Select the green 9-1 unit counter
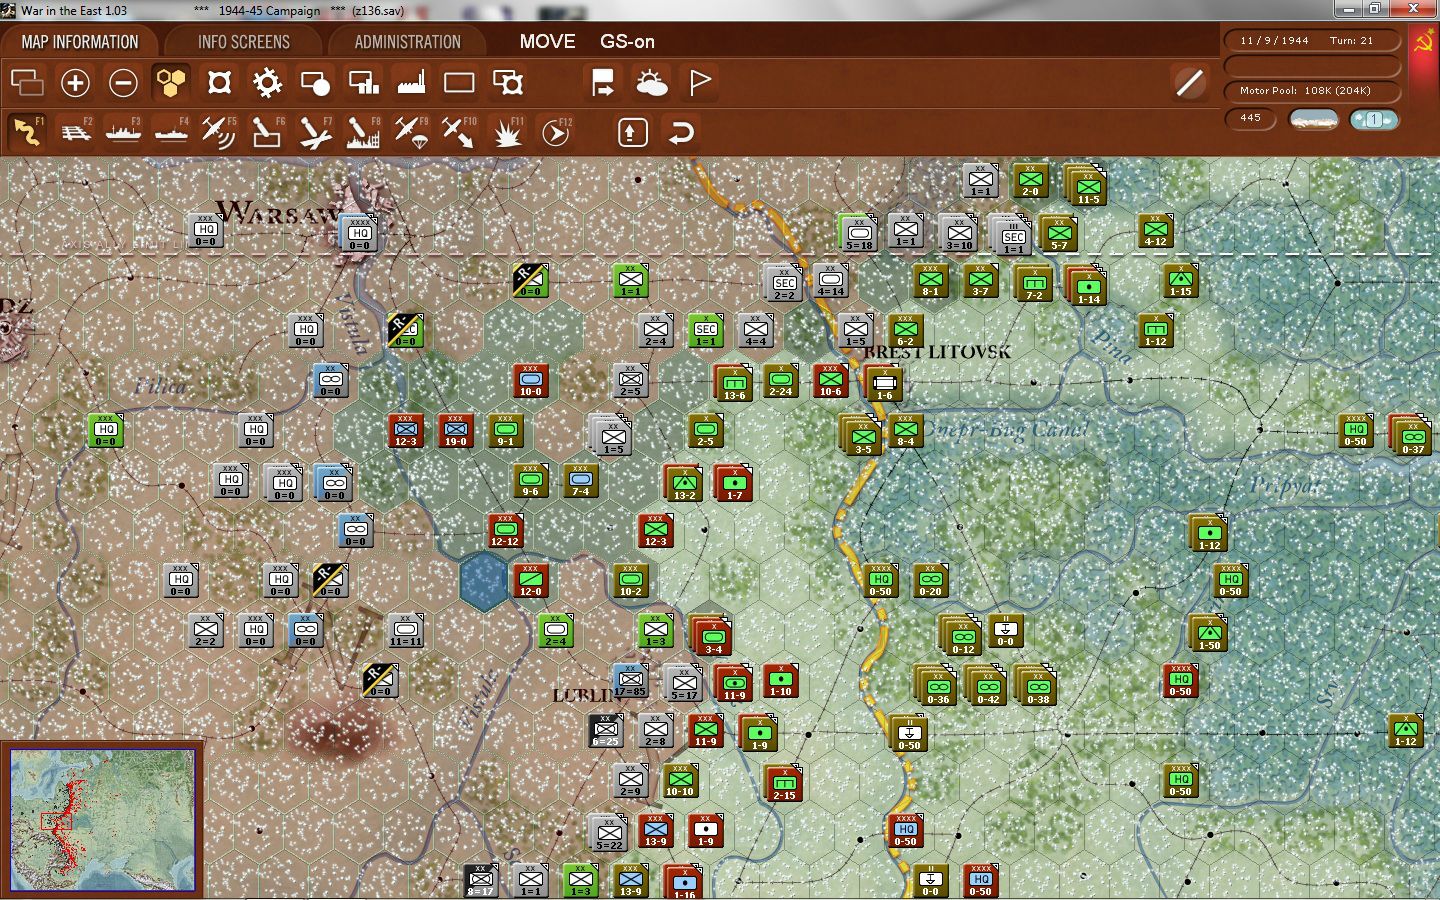Screen dimensions: 1440x900 coord(505,431)
